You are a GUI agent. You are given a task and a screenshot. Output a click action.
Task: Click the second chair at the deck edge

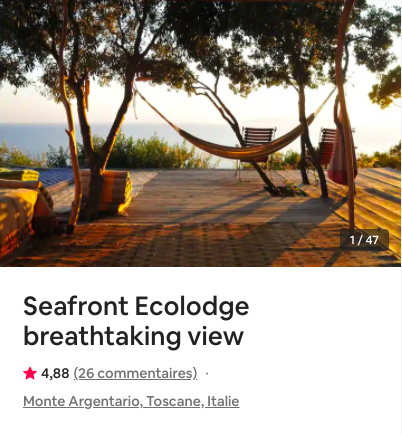tap(328, 147)
